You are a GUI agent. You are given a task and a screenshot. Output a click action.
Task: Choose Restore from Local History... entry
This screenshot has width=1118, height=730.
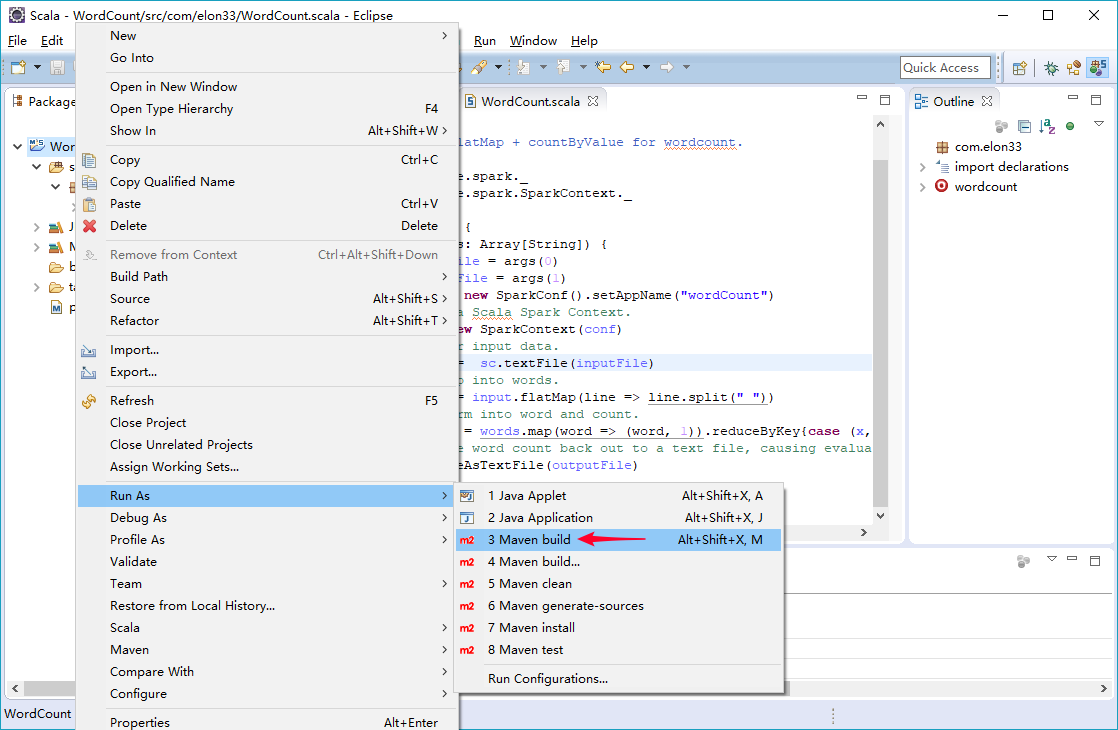tap(267, 606)
